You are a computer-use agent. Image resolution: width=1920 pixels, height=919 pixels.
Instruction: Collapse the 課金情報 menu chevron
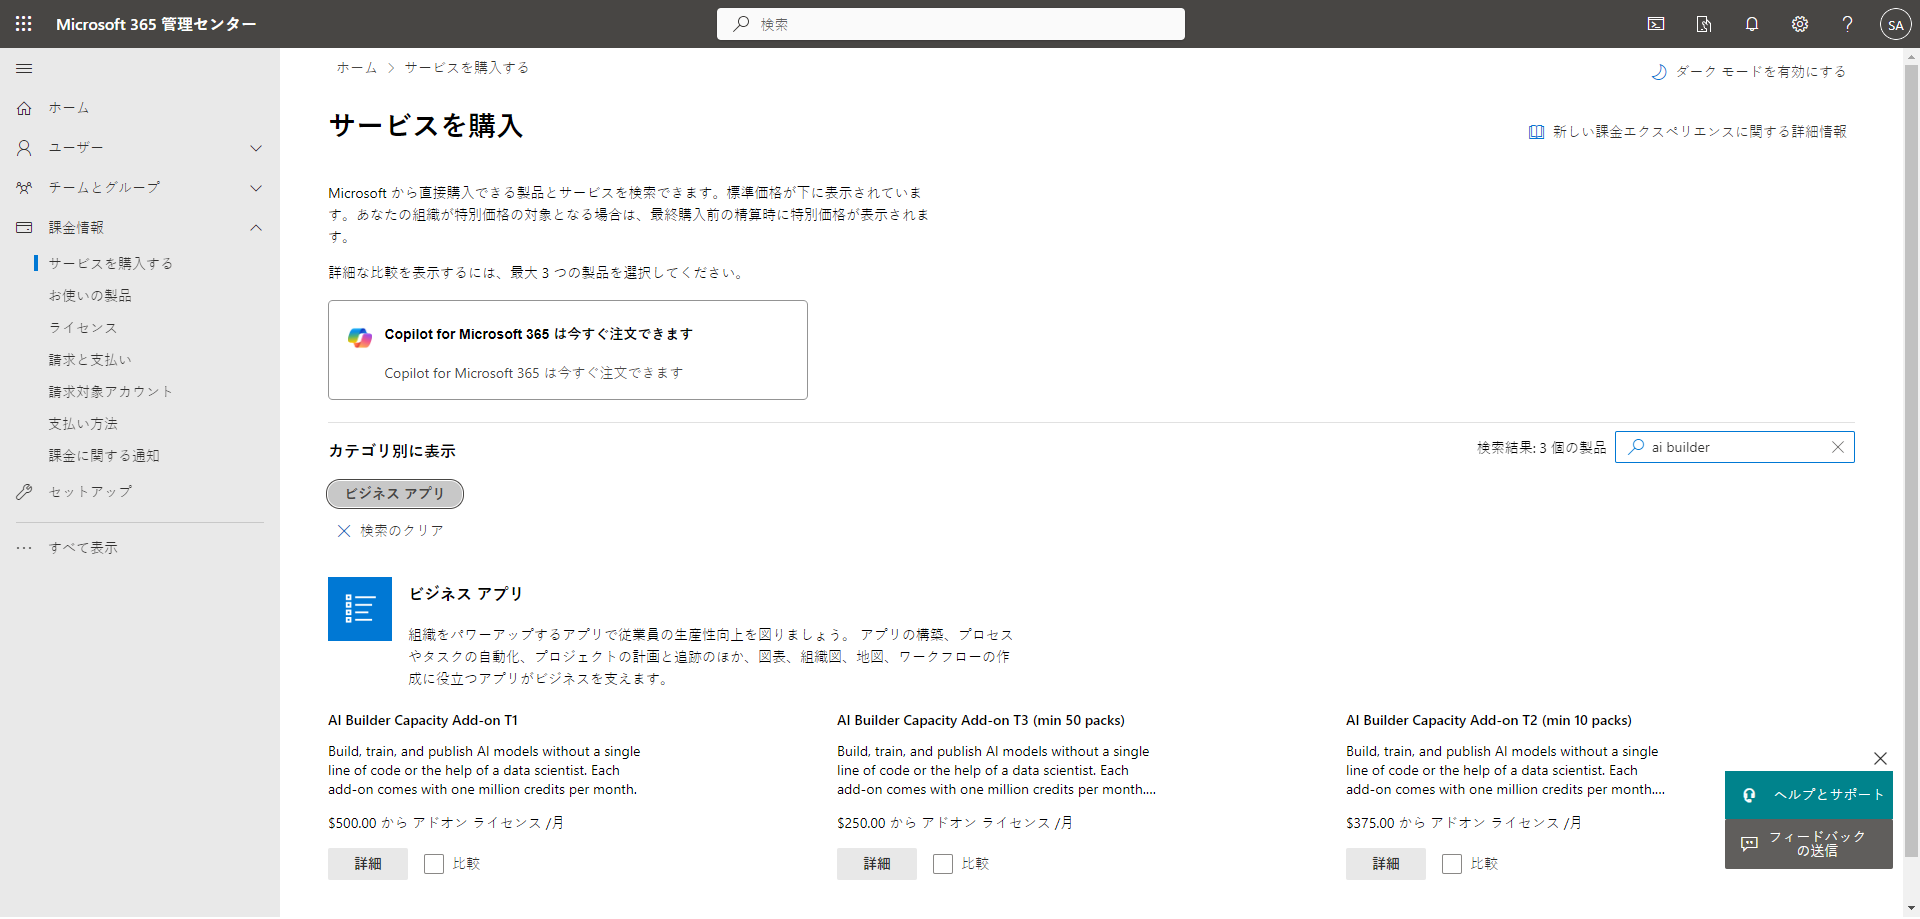coord(256,228)
